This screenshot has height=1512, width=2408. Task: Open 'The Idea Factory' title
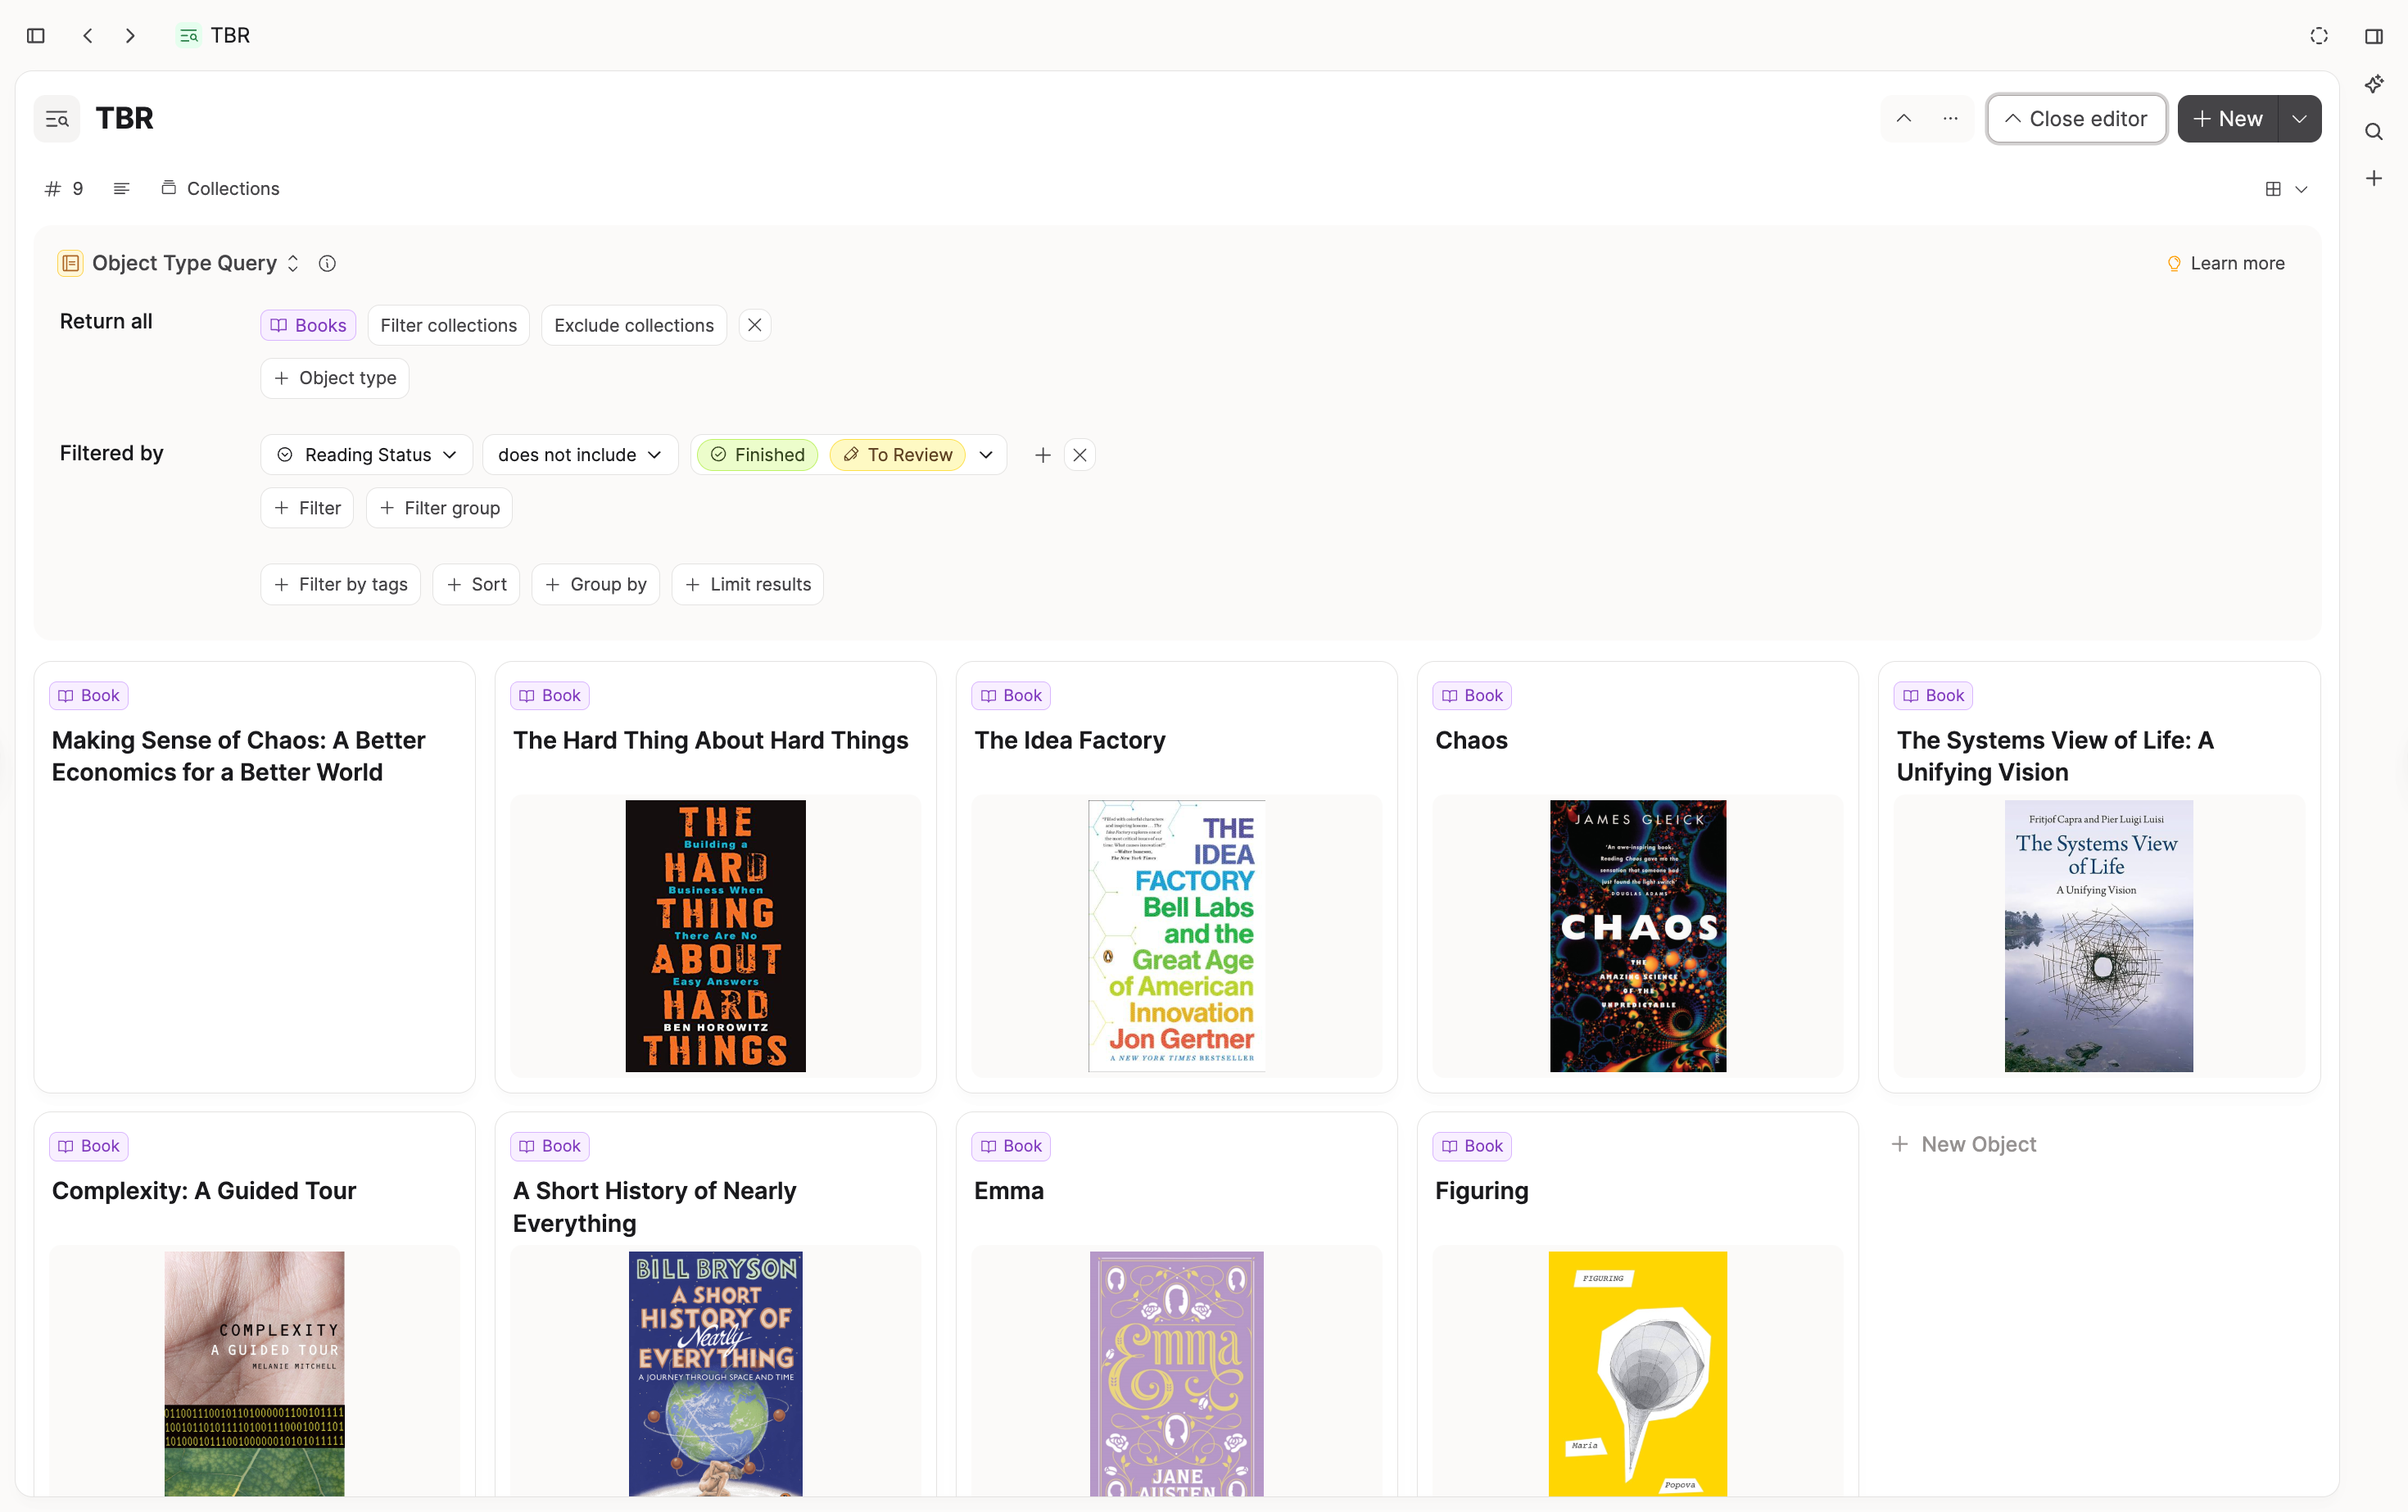[x=1069, y=740]
